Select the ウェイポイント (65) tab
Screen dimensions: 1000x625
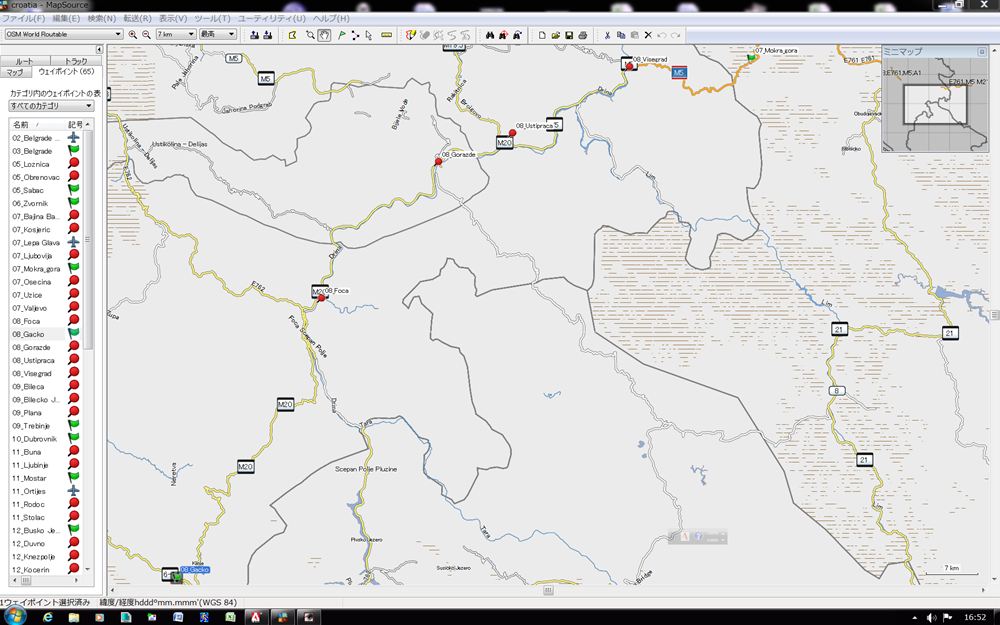point(66,71)
